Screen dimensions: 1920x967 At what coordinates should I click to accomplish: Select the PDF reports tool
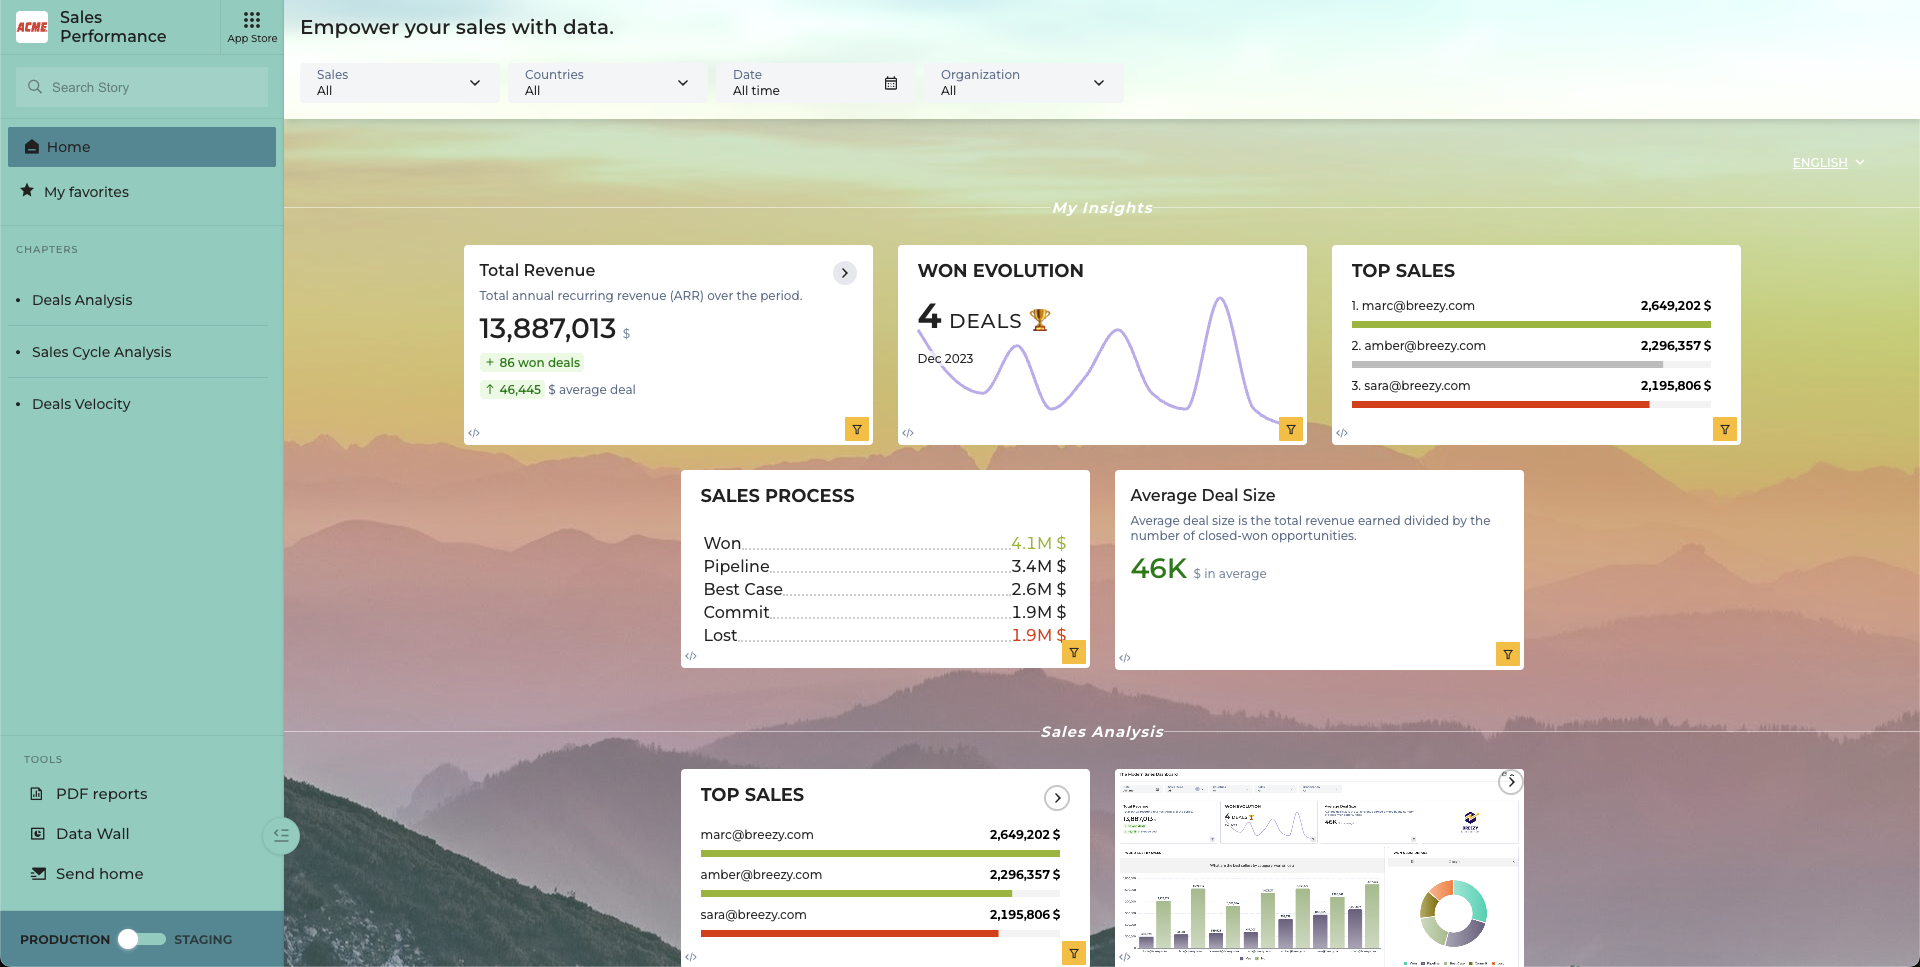(100, 793)
